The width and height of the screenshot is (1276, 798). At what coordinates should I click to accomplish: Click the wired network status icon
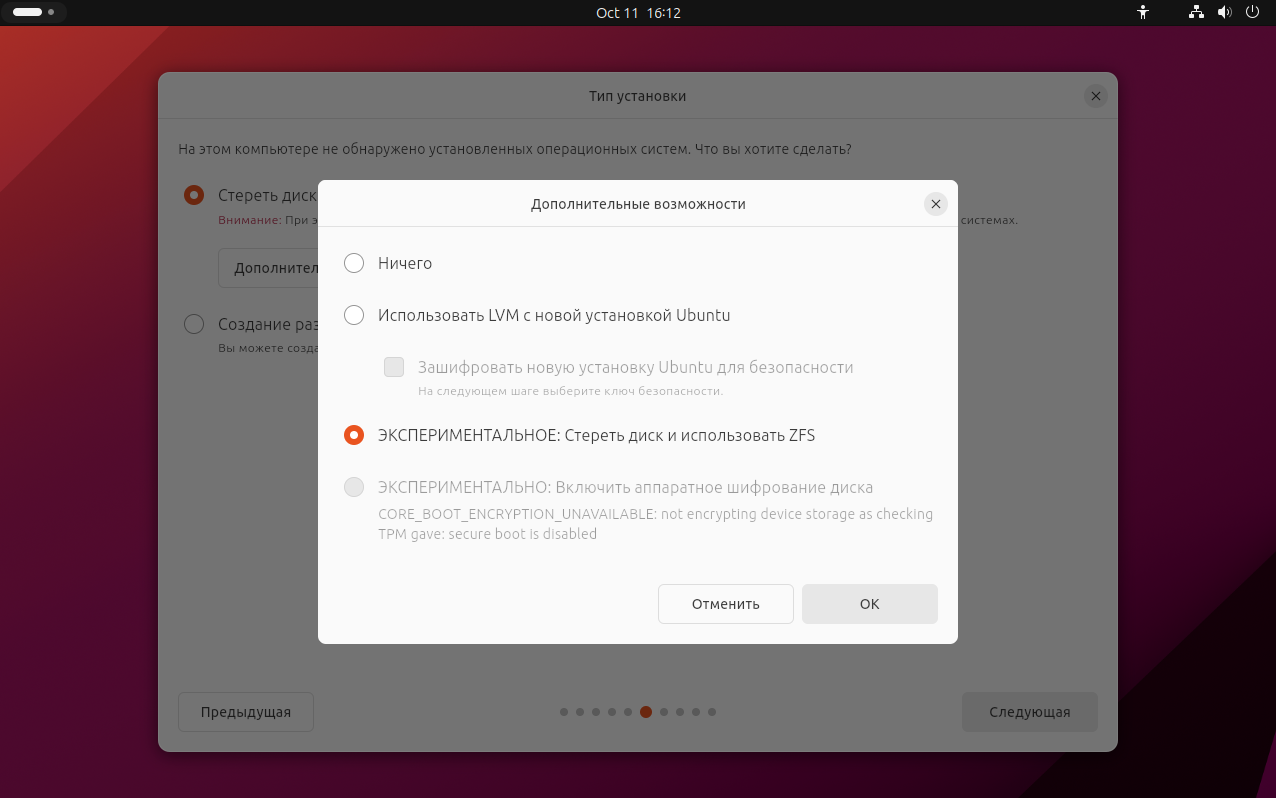1196,13
